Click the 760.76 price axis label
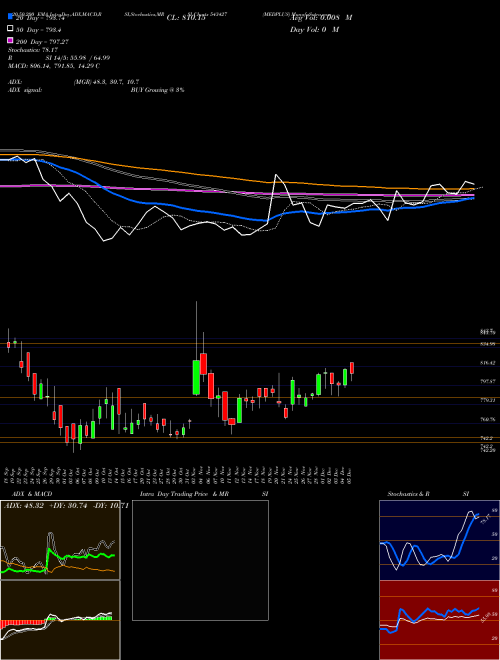 (487, 419)
